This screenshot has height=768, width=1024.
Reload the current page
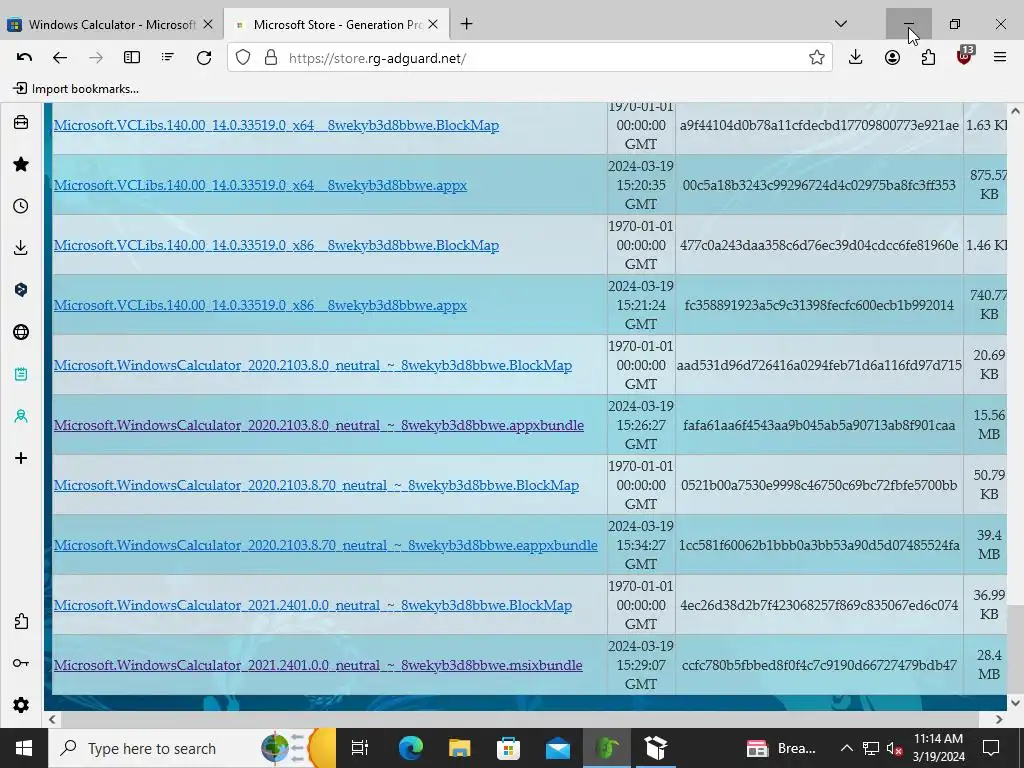point(204,57)
